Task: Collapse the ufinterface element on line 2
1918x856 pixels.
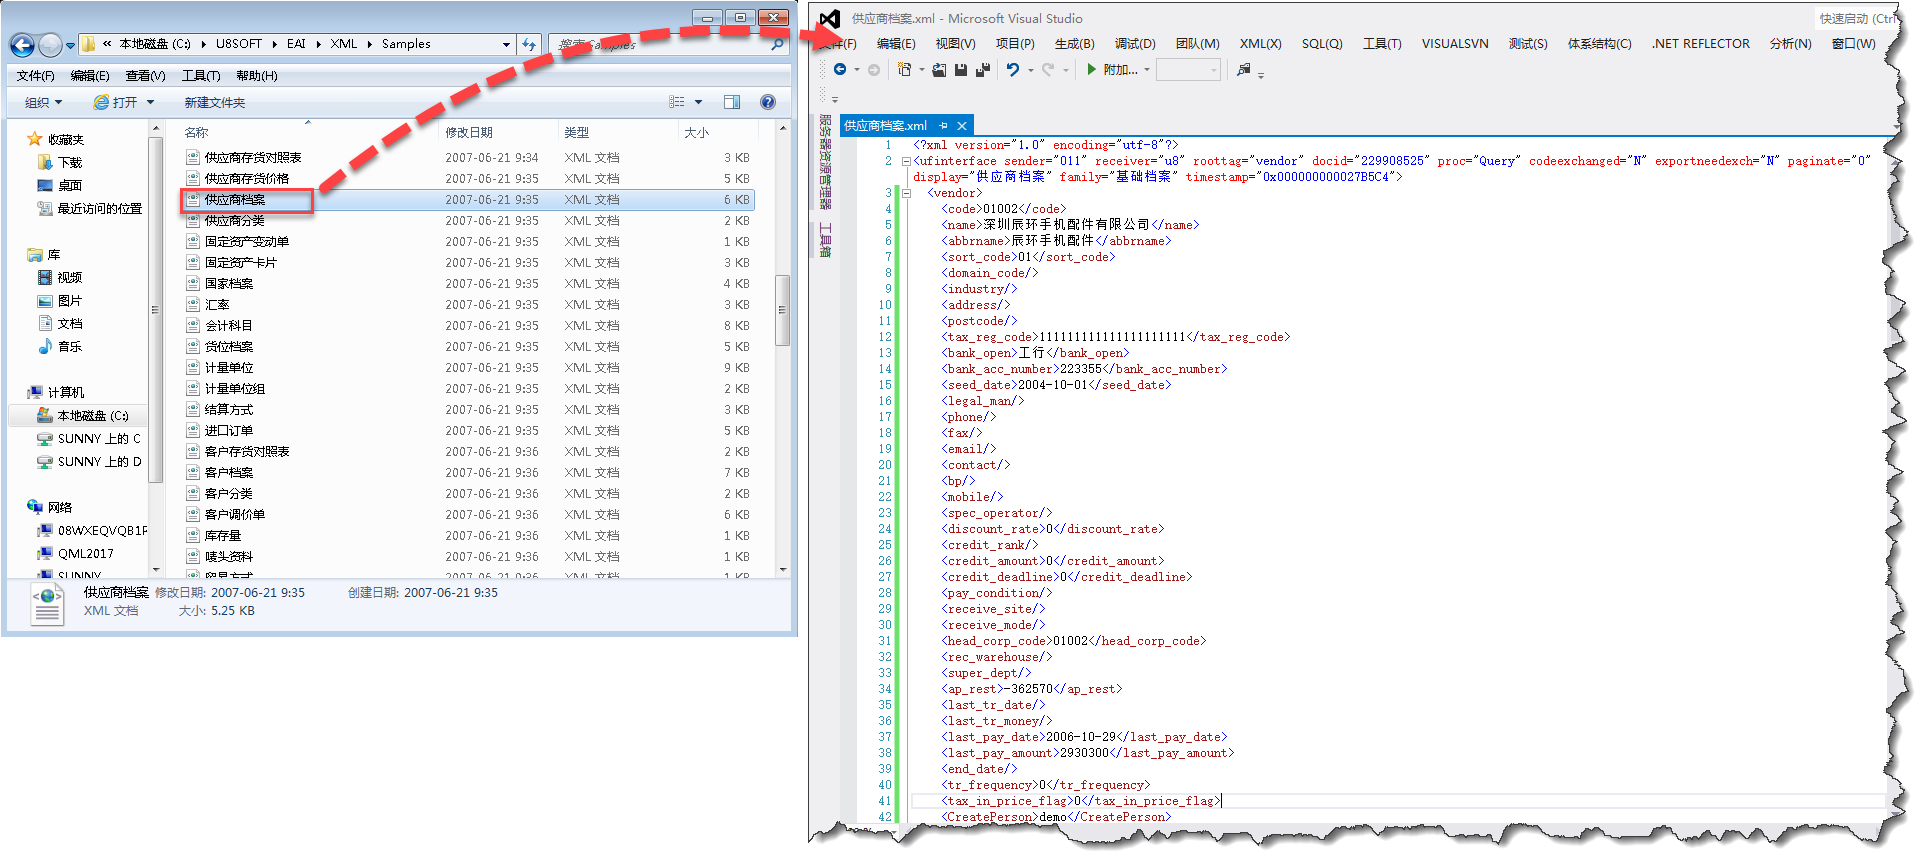Action: (906, 161)
